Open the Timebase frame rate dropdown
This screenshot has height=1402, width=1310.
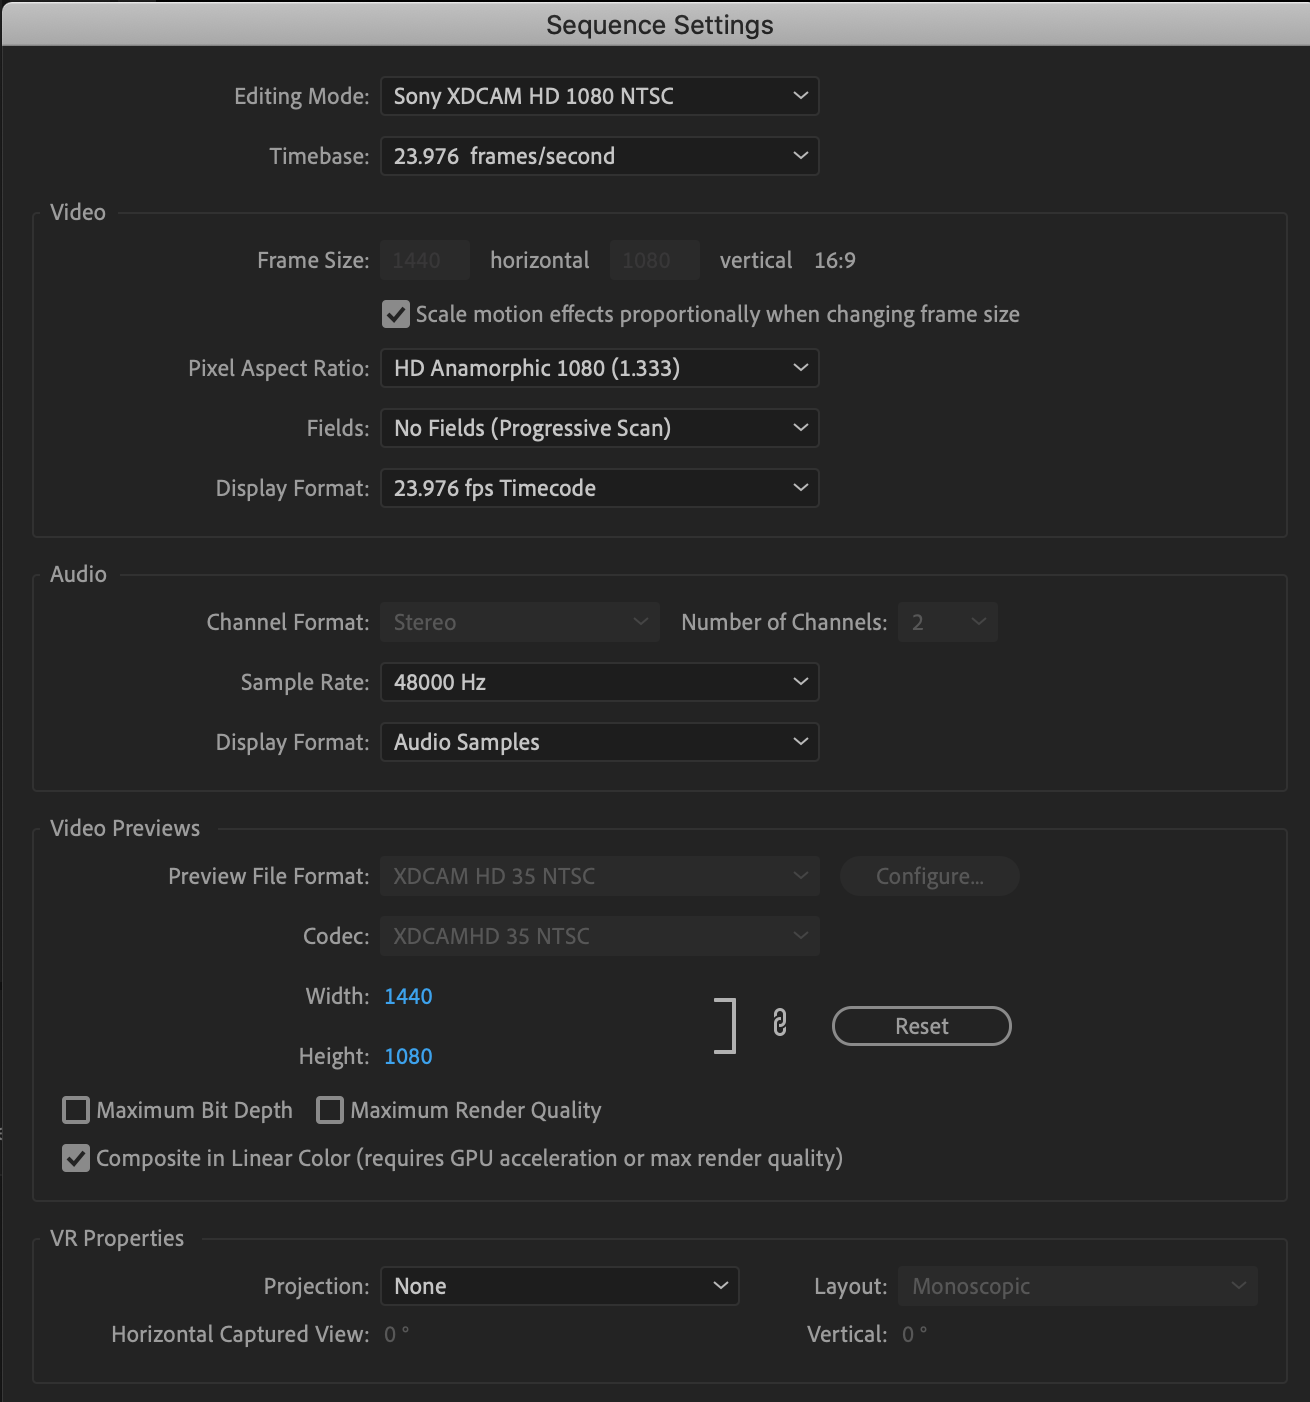[x=599, y=157]
